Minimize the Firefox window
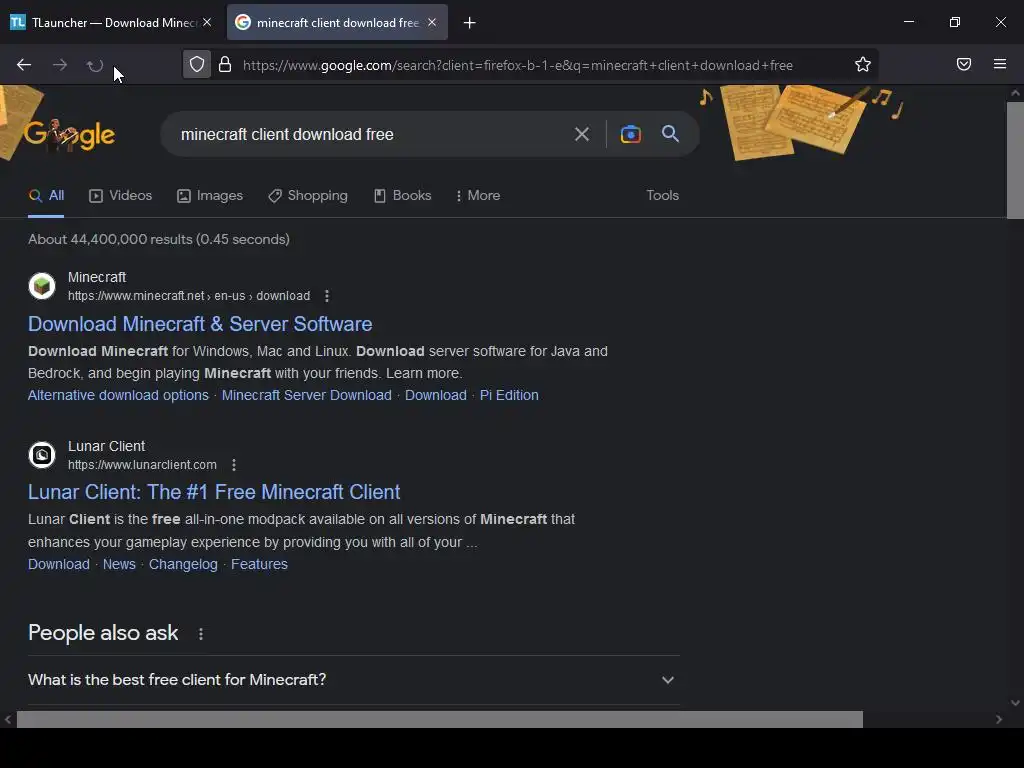The image size is (1024, 768). click(908, 22)
